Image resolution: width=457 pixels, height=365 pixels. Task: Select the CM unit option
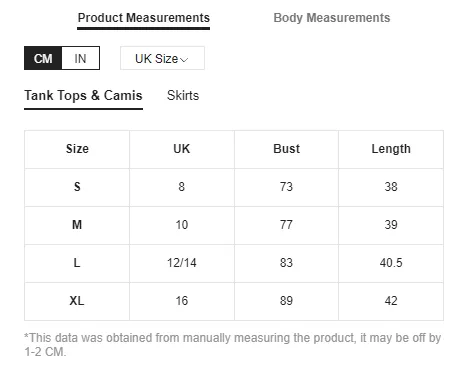(x=43, y=58)
